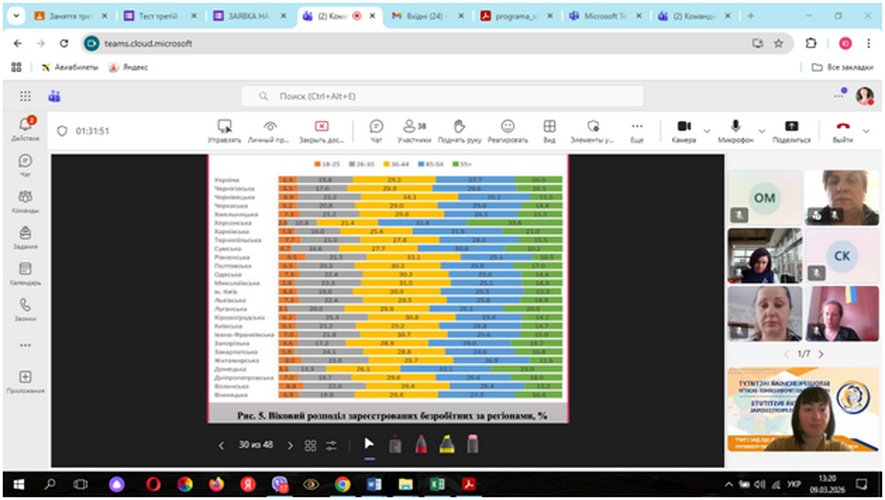Open the meeting chat panel
This screenshot has height=500, width=885.
pyautogui.click(x=376, y=131)
